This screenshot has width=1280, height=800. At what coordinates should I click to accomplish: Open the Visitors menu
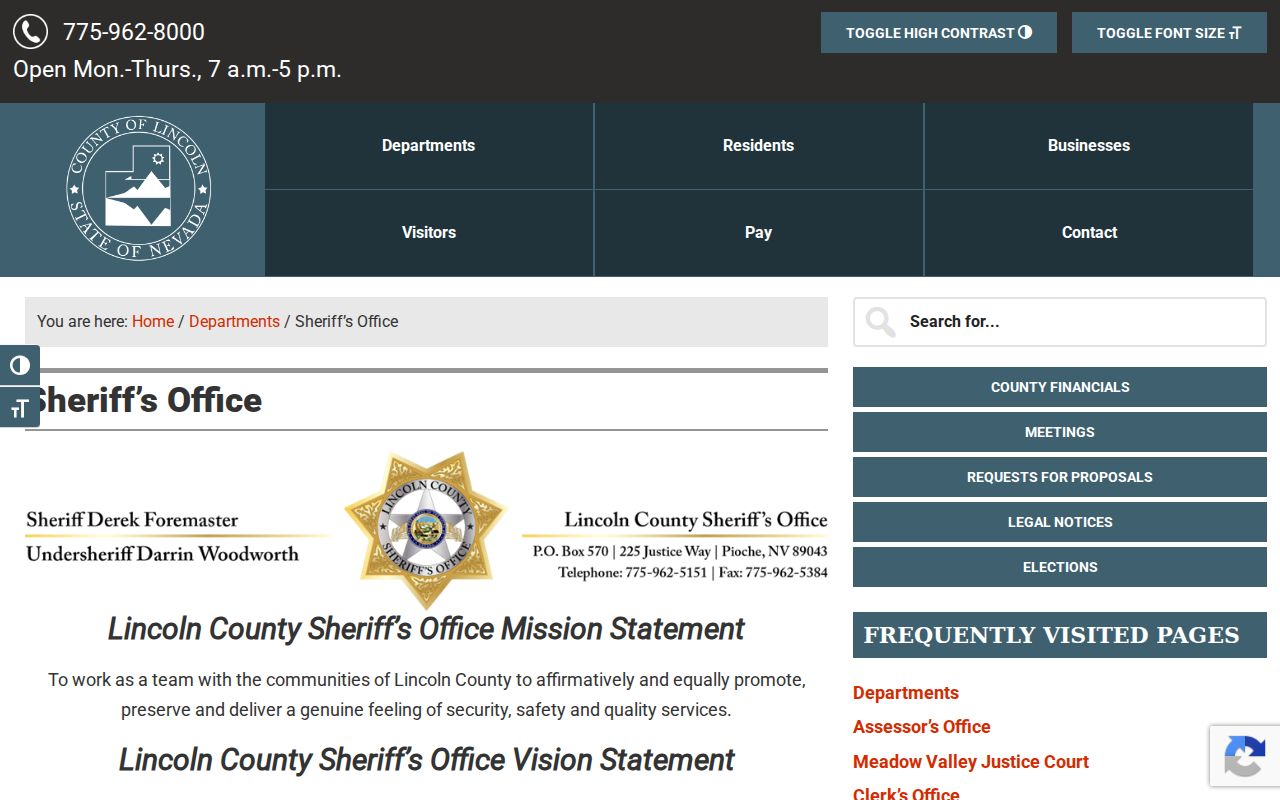tap(429, 233)
